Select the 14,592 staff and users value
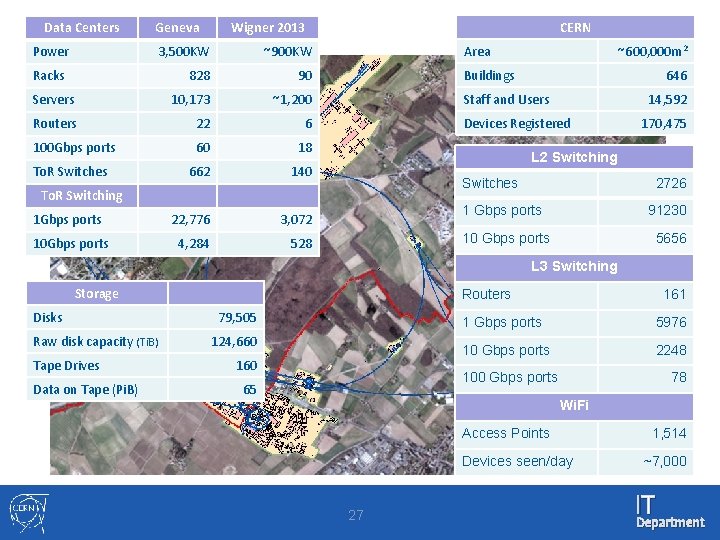 pos(668,100)
